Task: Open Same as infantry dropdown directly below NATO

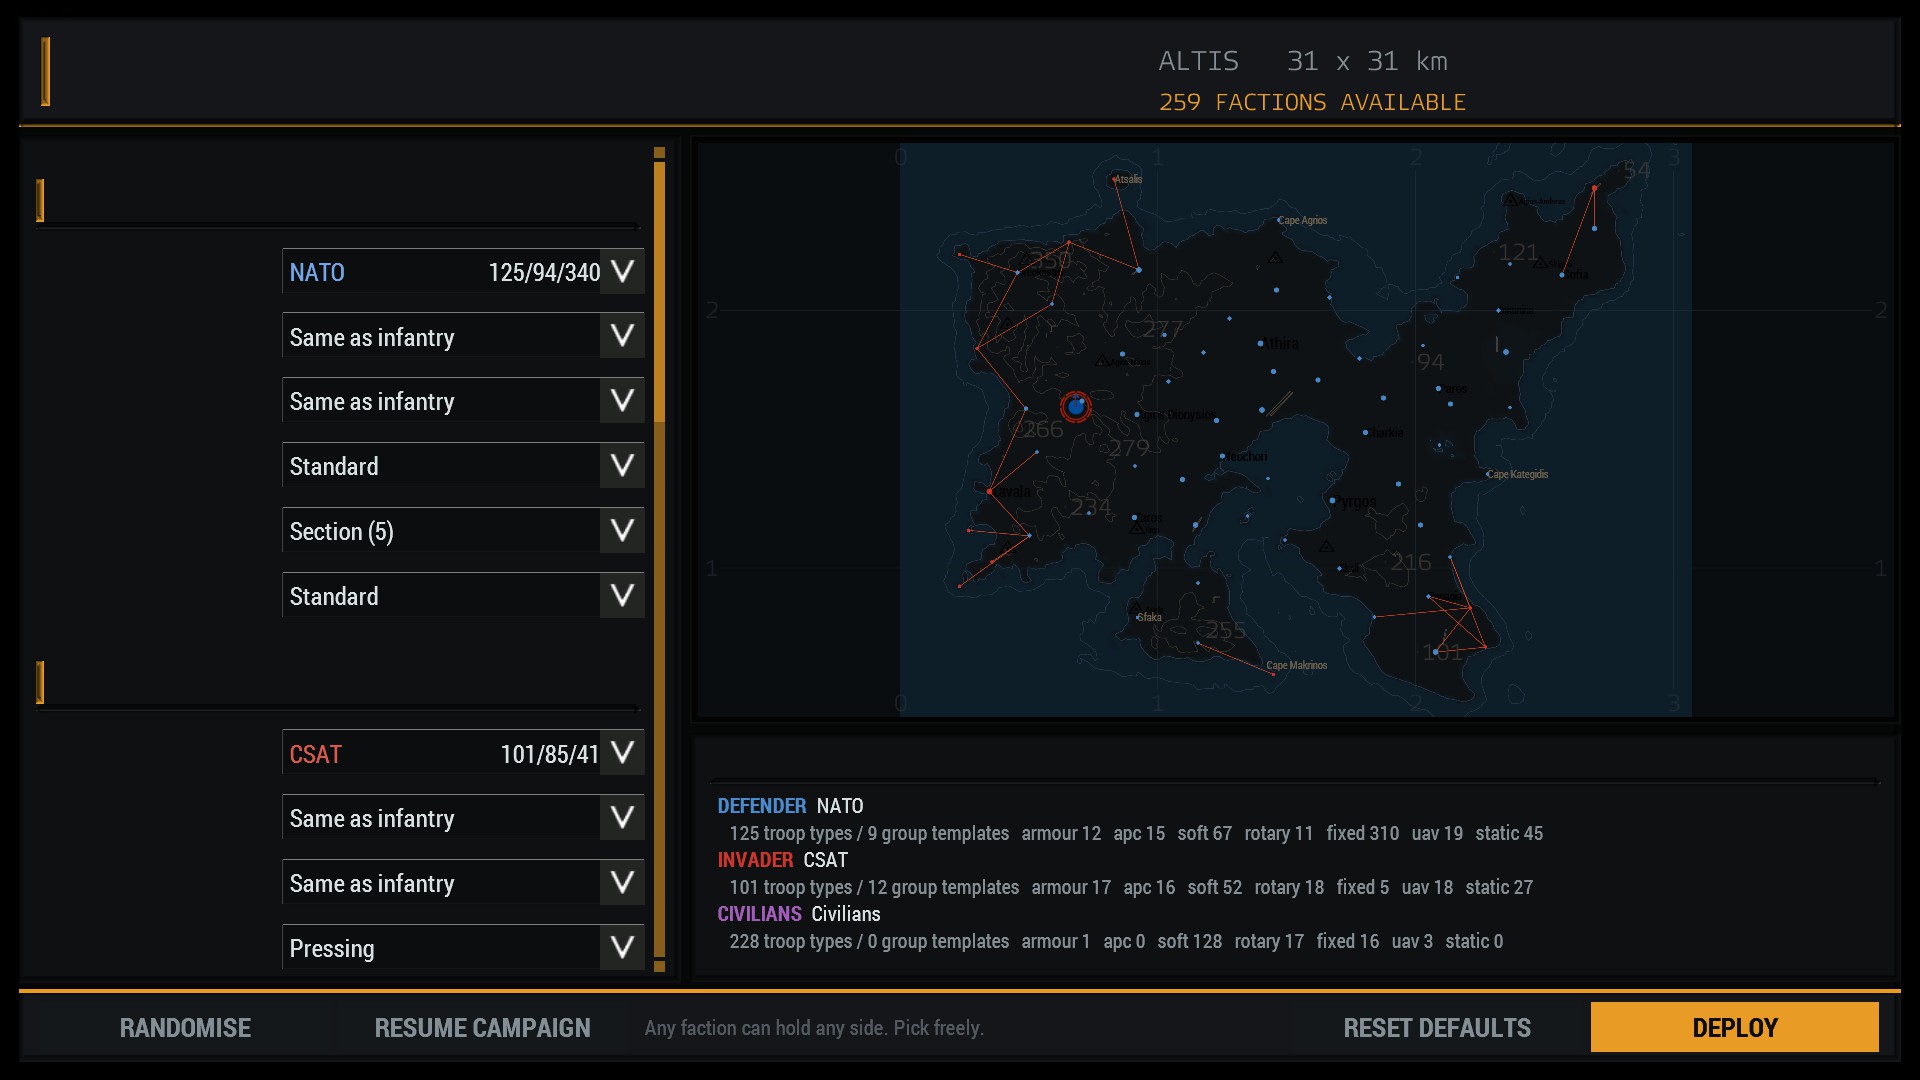Action: click(x=463, y=336)
